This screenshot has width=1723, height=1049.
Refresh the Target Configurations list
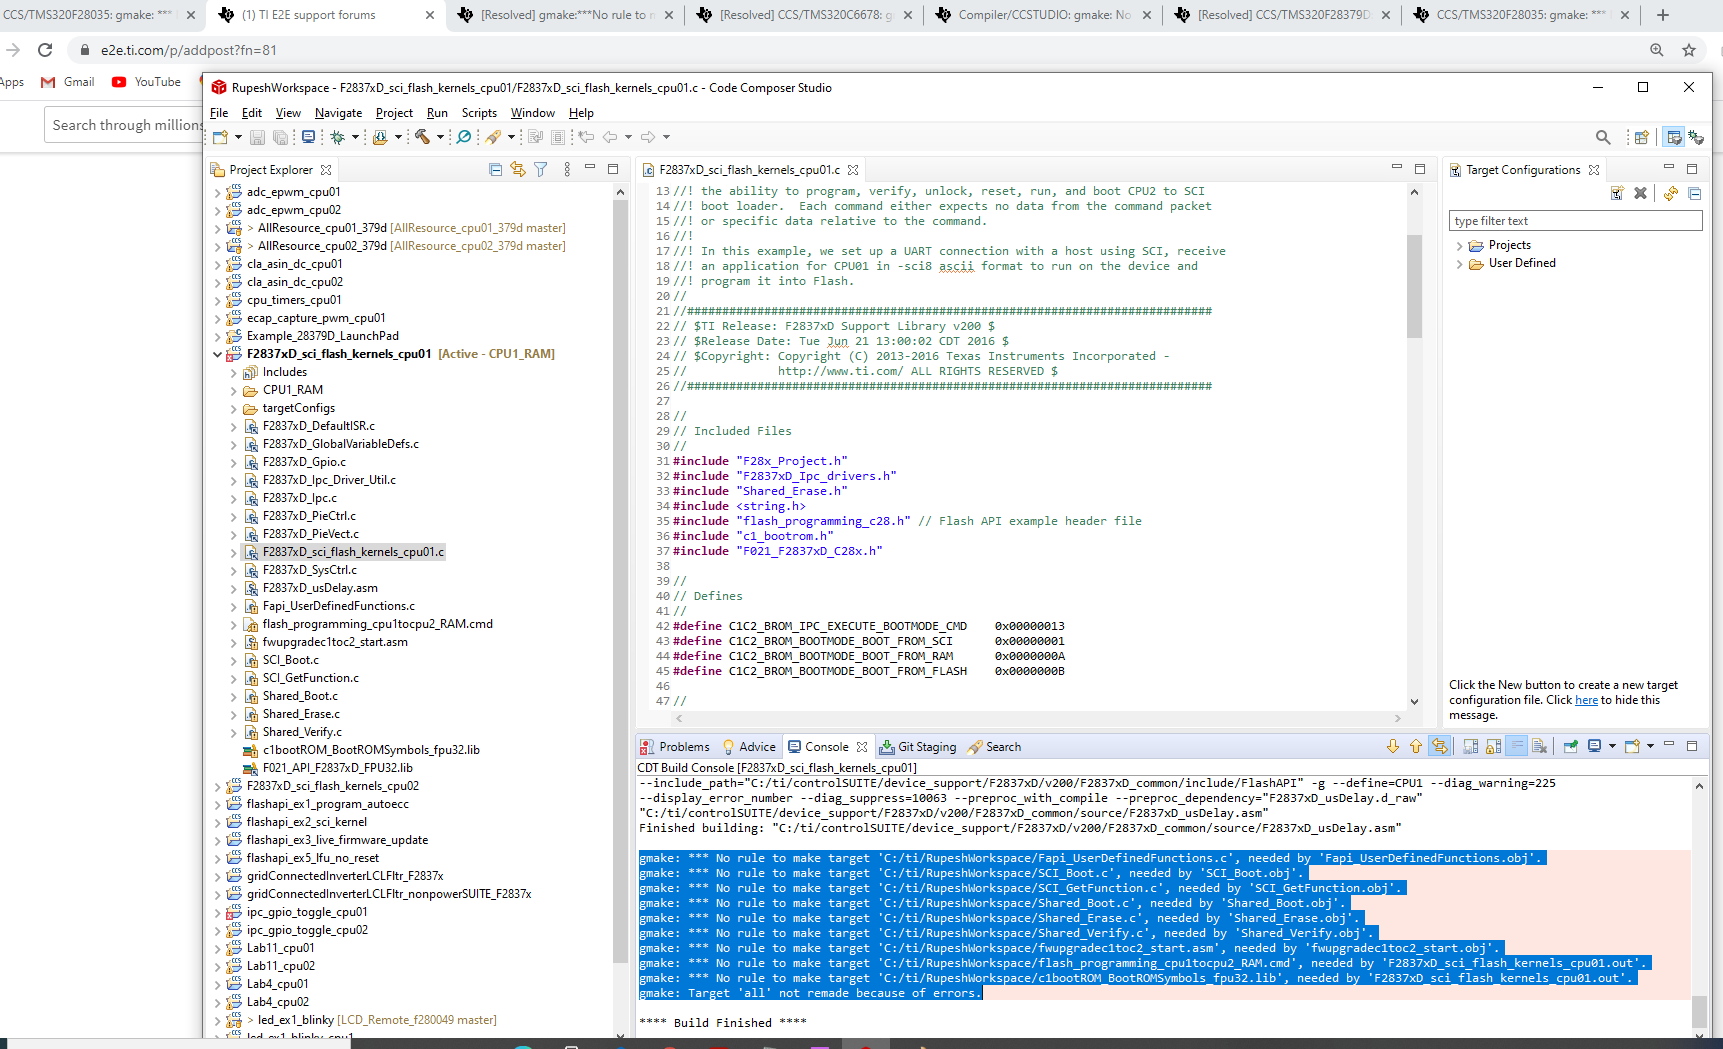pos(1670,194)
